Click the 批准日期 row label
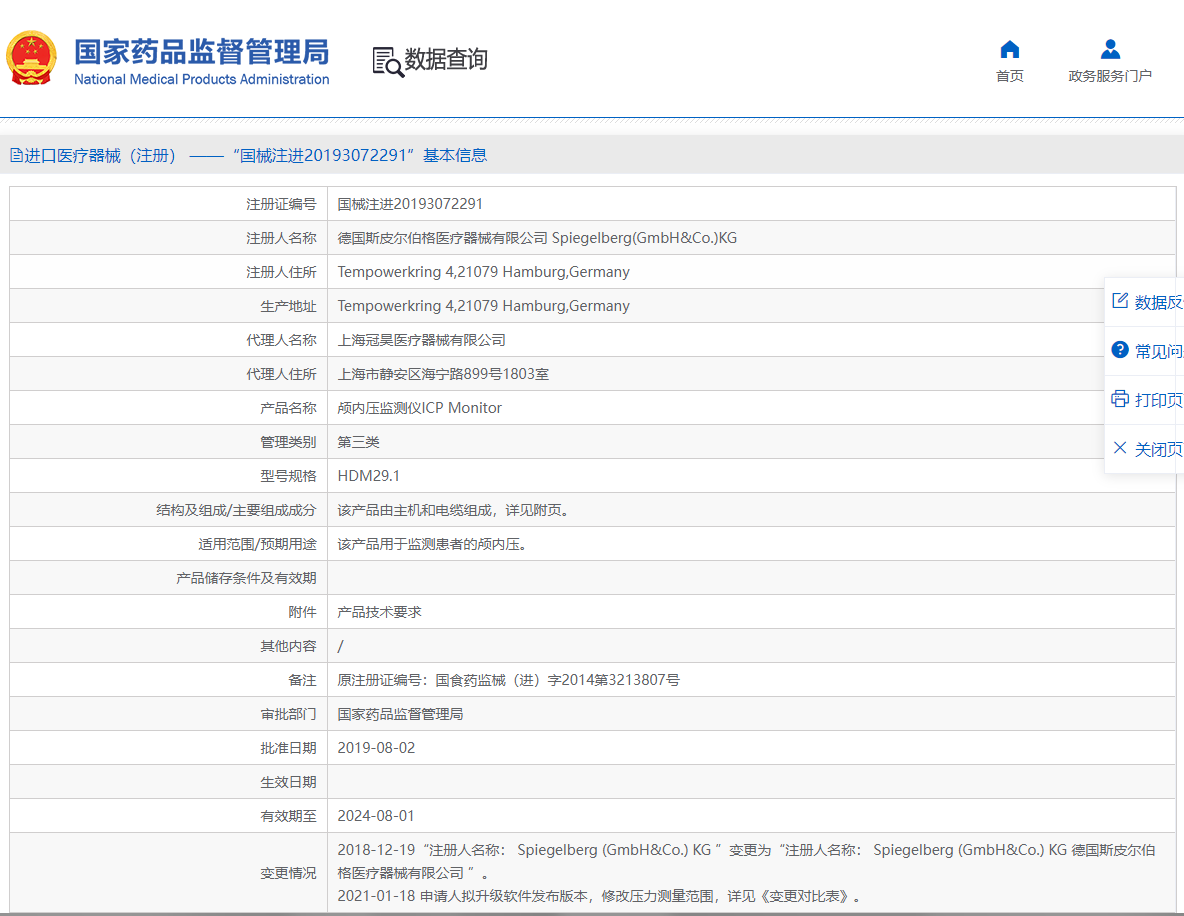This screenshot has width=1184, height=916. tap(288, 748)
